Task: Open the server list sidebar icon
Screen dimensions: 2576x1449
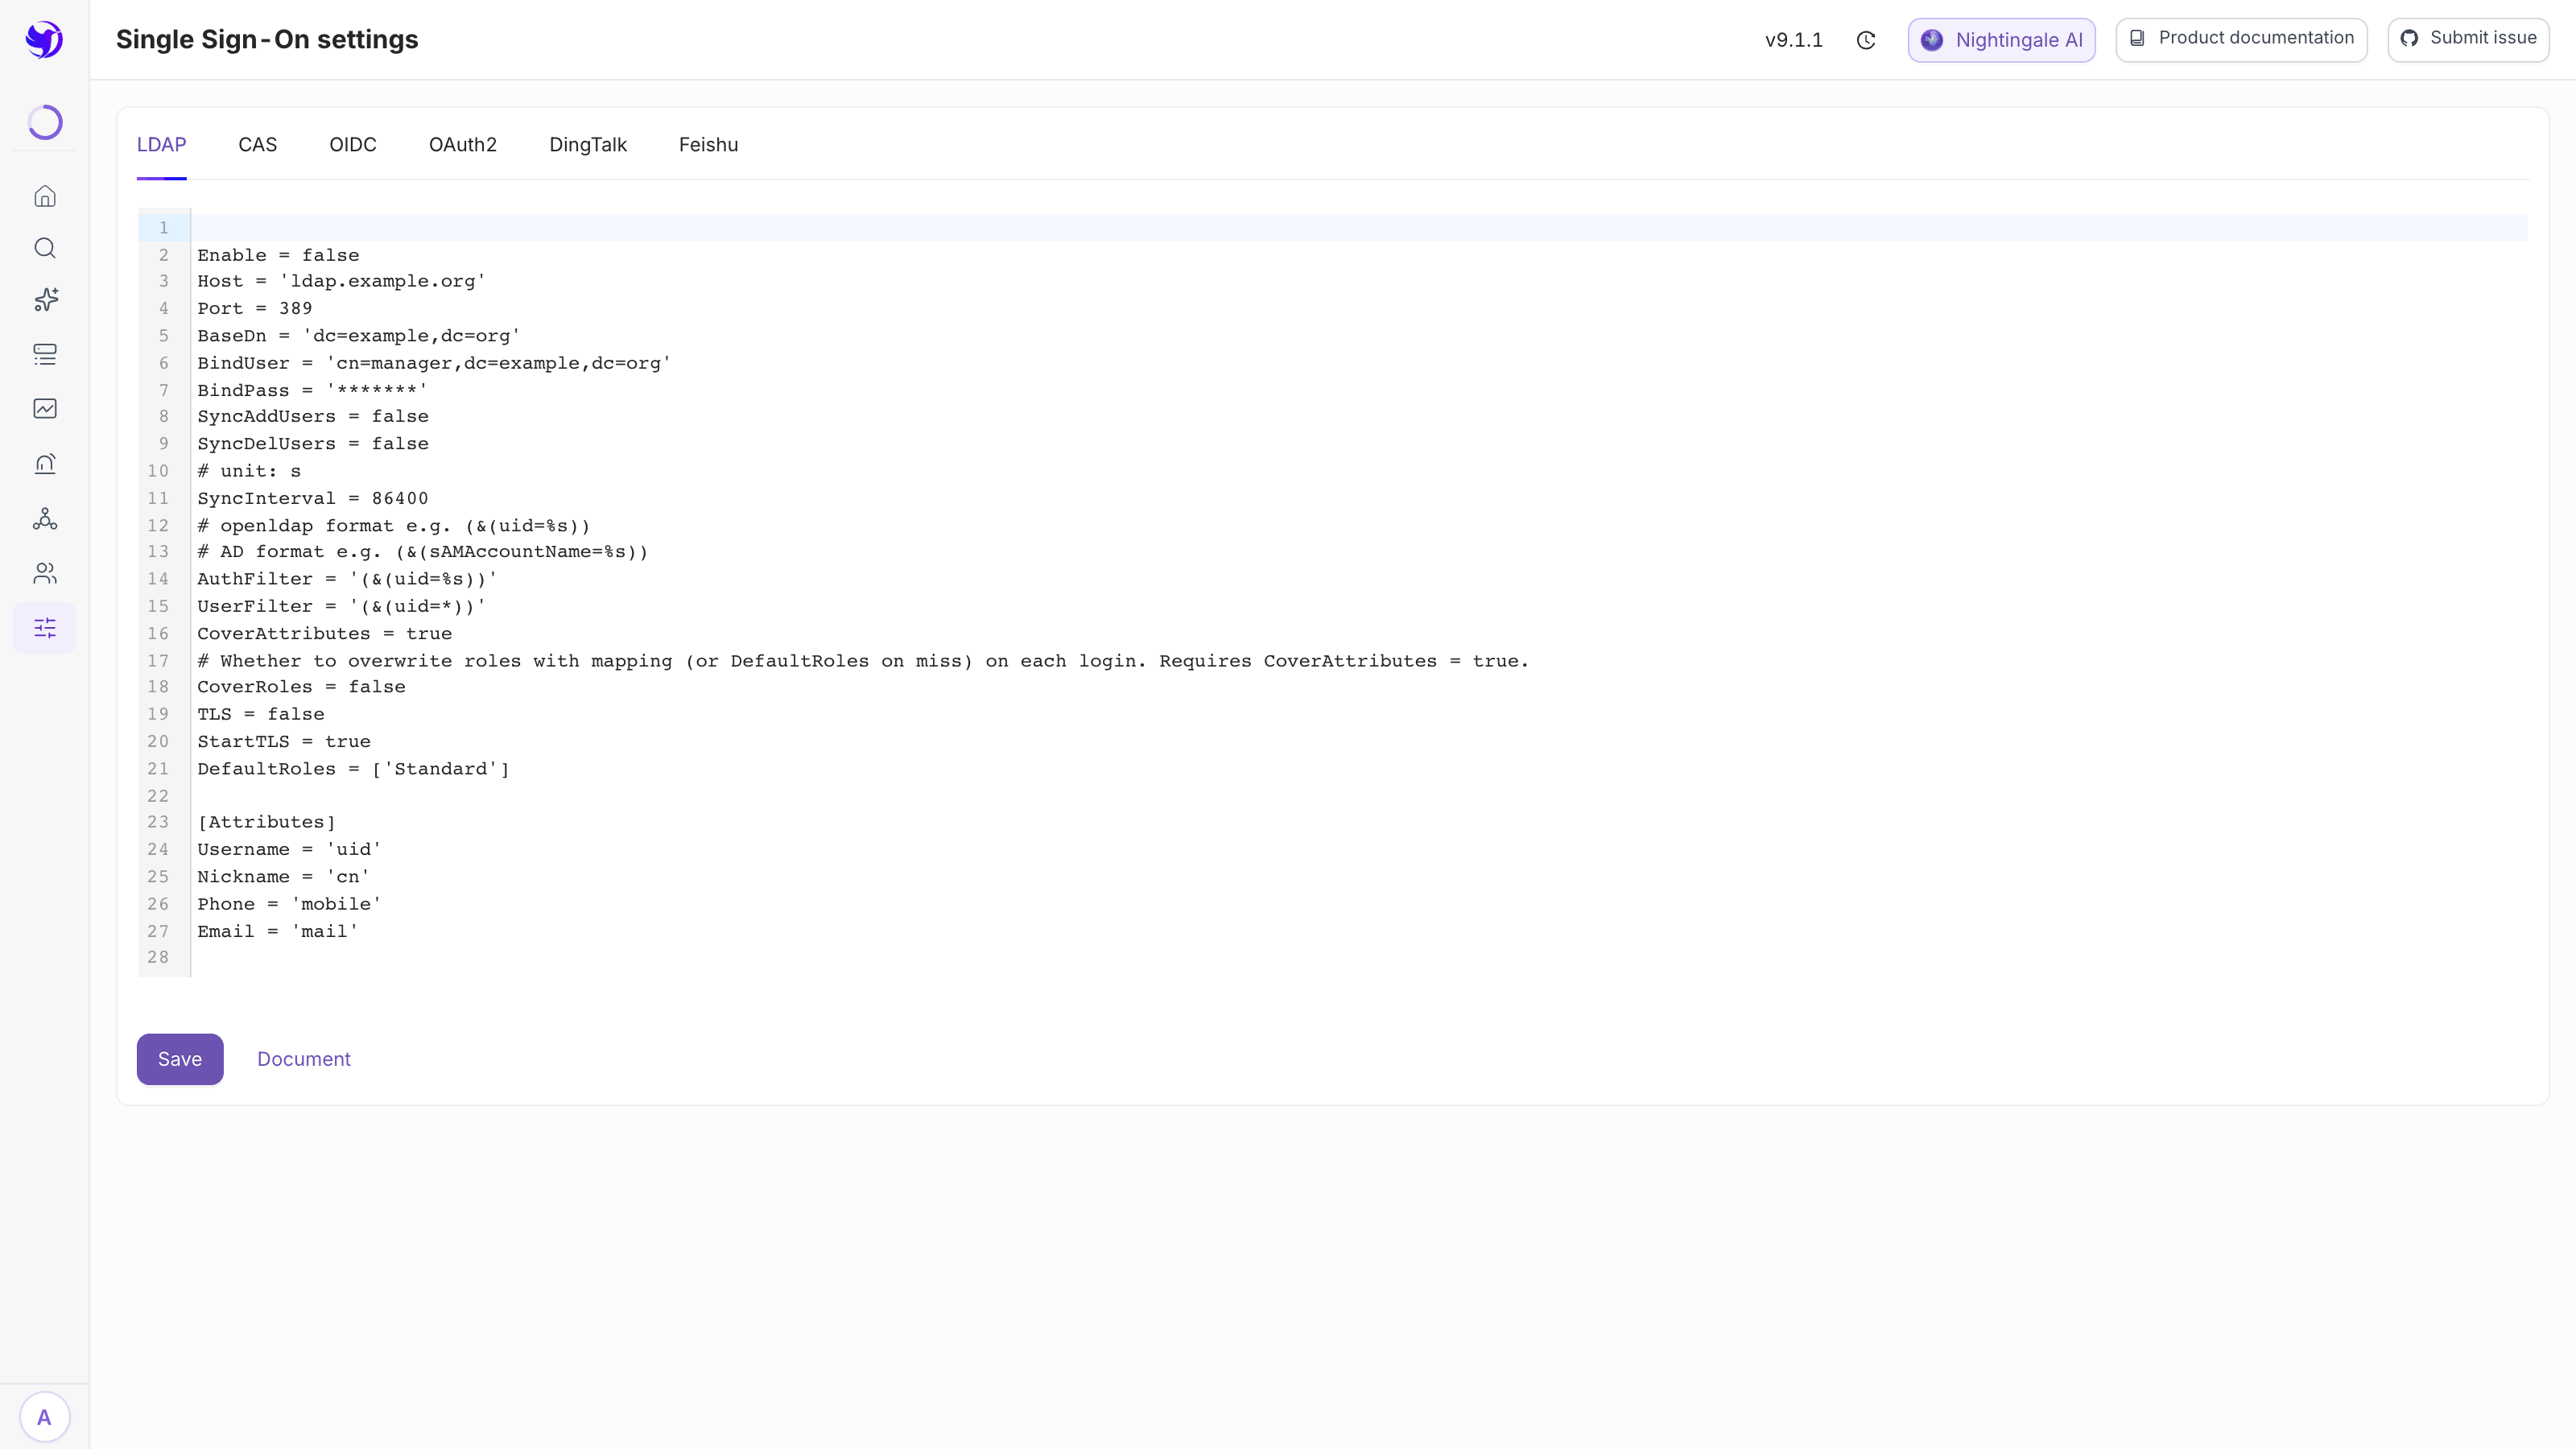Action: point(45,354)
